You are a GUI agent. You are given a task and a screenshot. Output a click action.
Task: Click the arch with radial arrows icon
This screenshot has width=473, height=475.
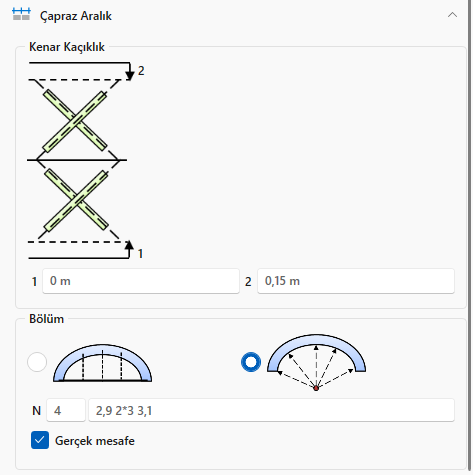click(316, 362)
